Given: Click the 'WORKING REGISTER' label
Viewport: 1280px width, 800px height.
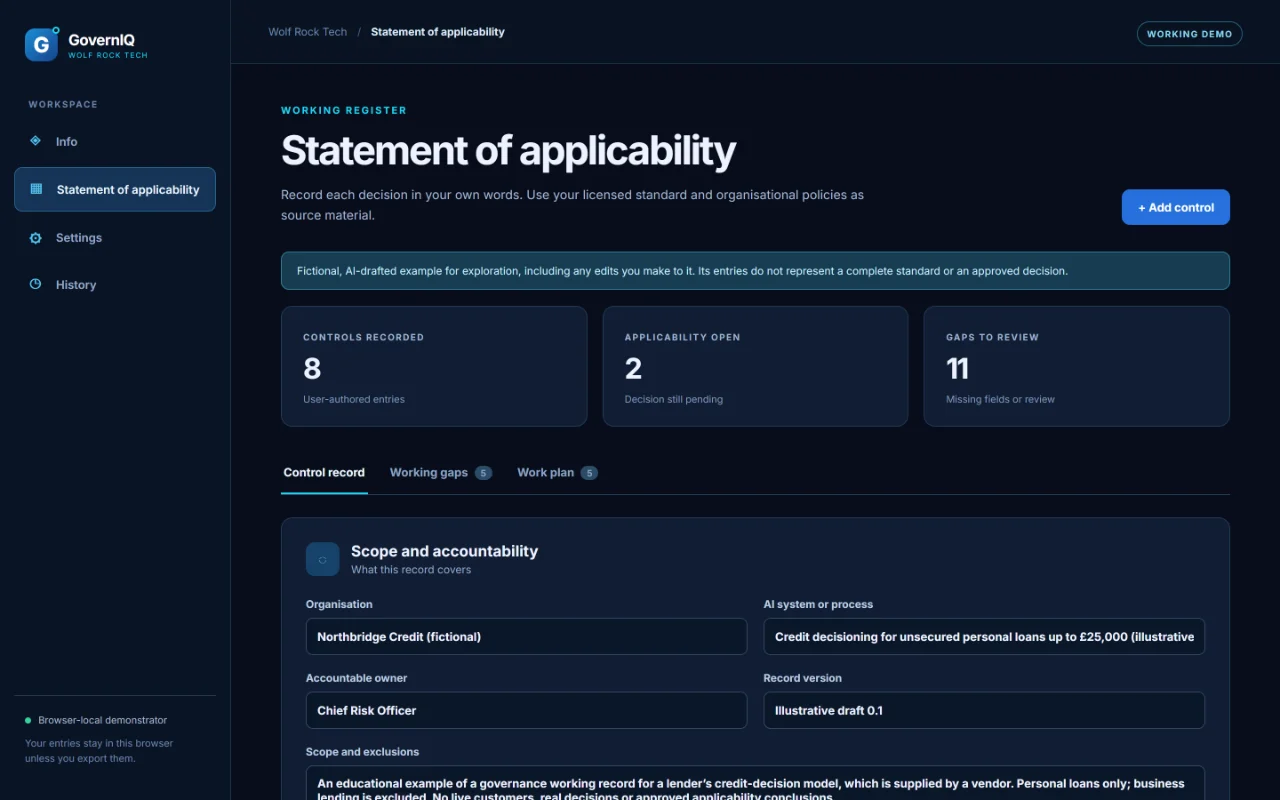Looking at the screenshot, I should (x=344, y=110).
